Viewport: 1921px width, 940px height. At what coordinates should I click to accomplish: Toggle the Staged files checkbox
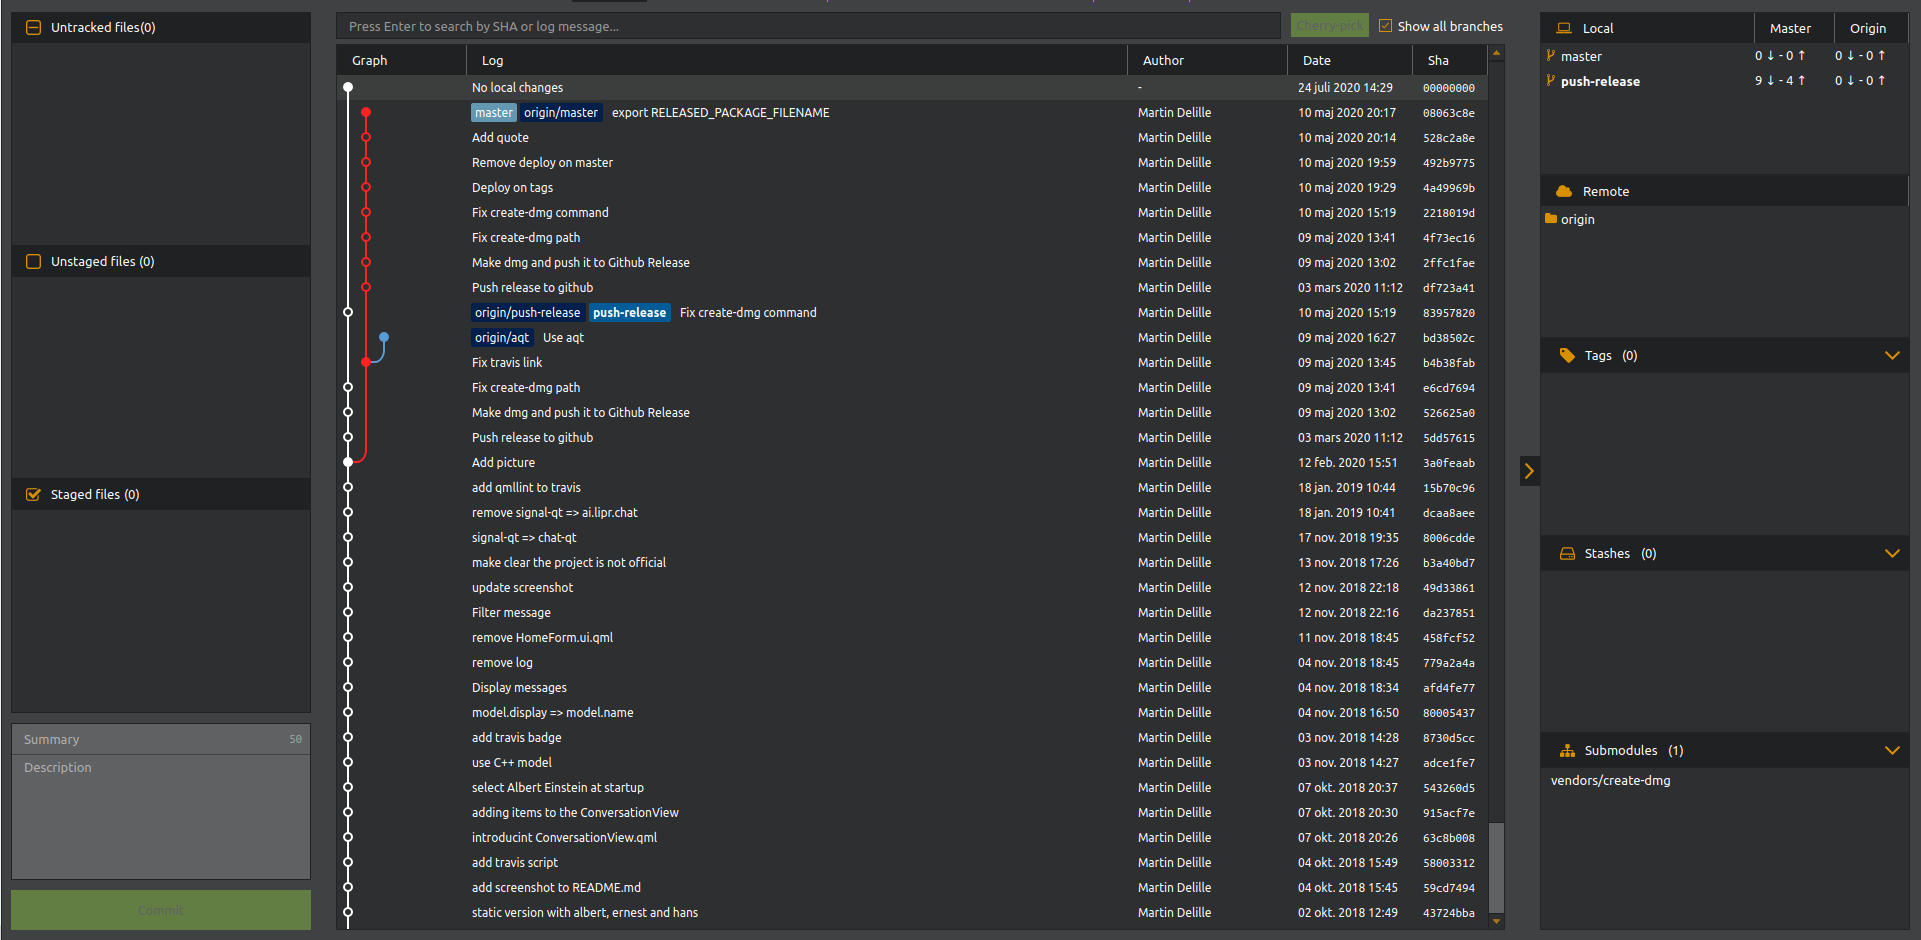(33, 494)
